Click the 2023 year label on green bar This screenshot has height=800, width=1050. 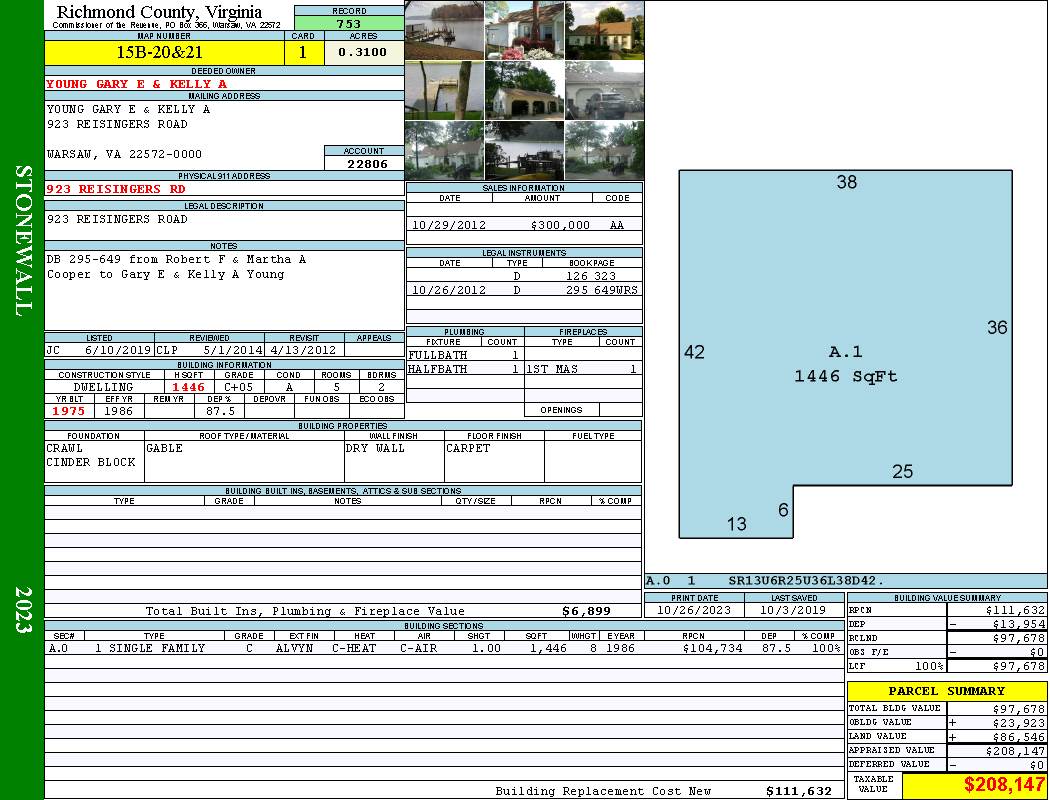point(23,610)
